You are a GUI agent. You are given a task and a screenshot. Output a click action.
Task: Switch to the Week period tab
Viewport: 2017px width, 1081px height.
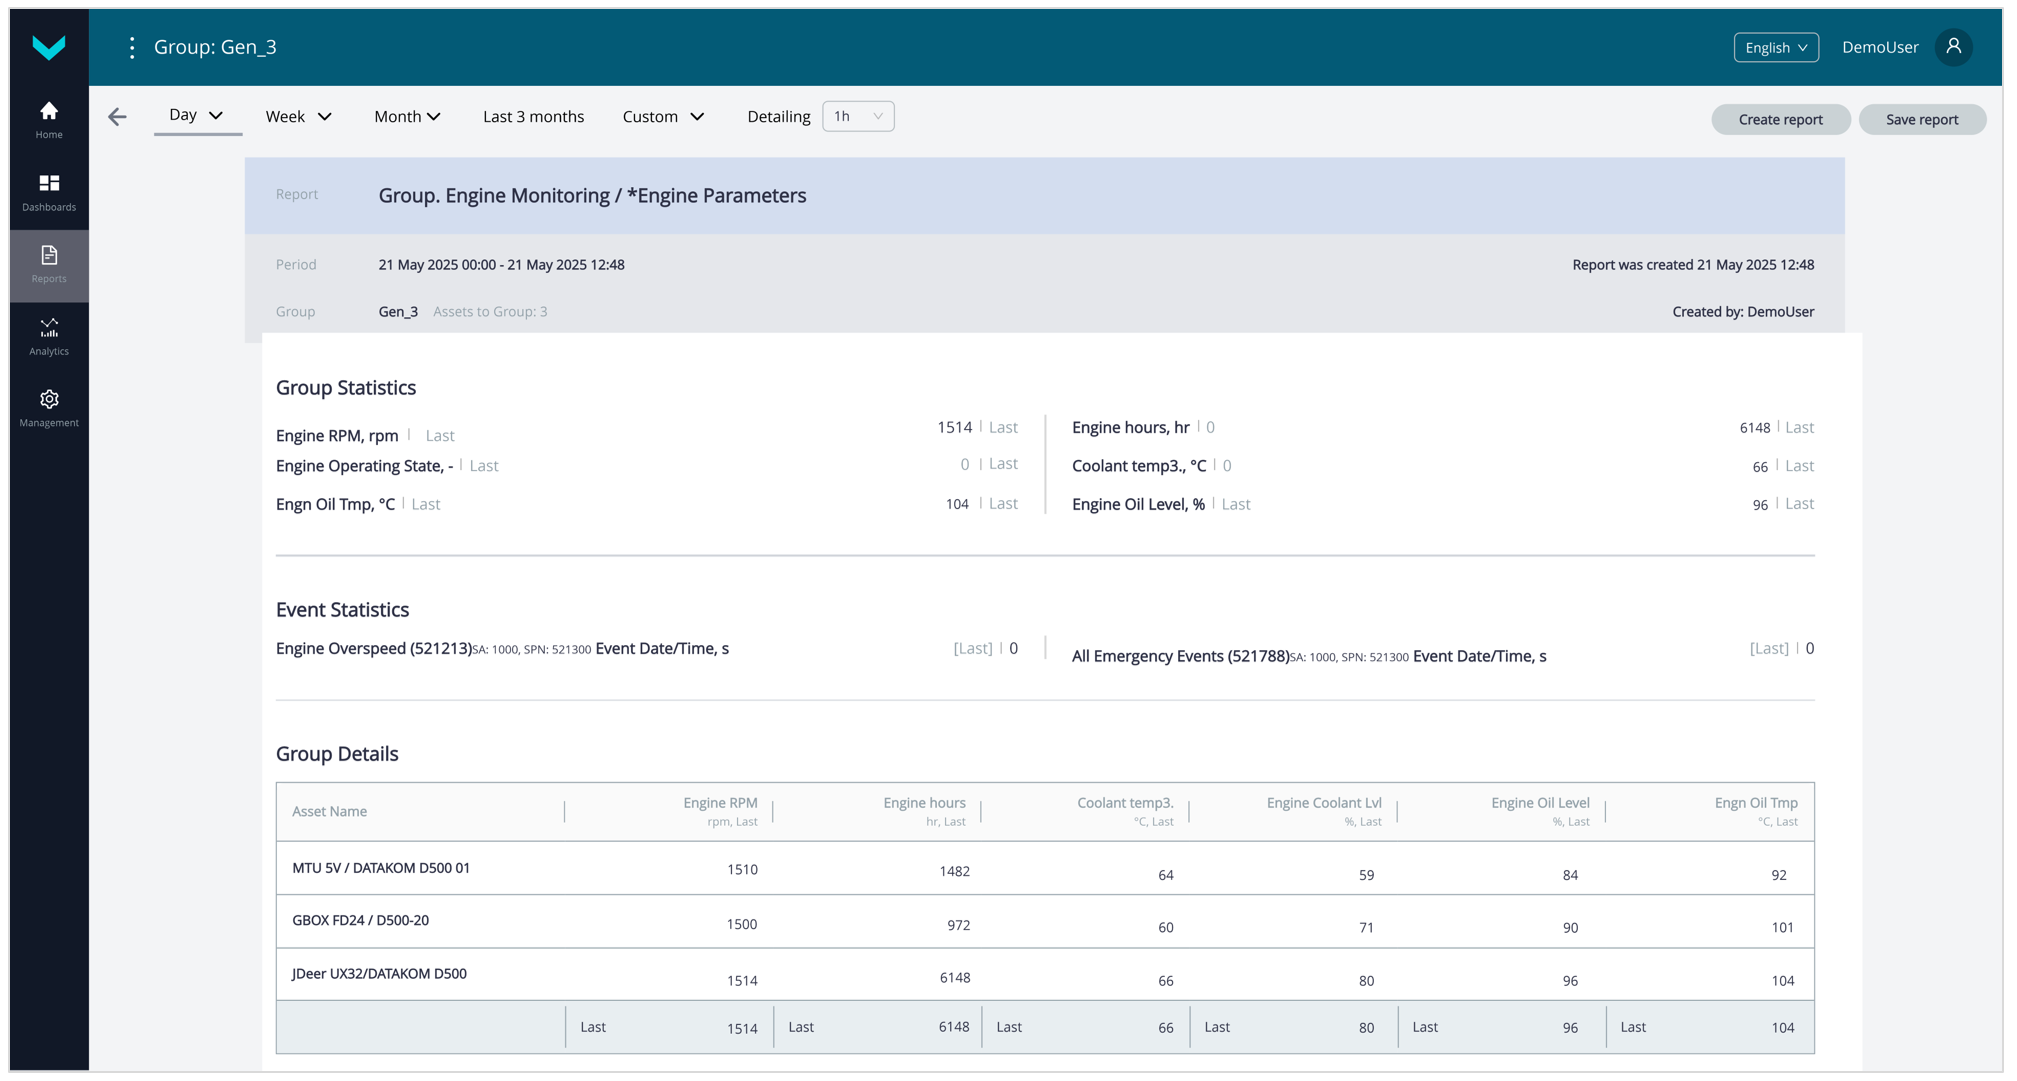coord(298,117)
